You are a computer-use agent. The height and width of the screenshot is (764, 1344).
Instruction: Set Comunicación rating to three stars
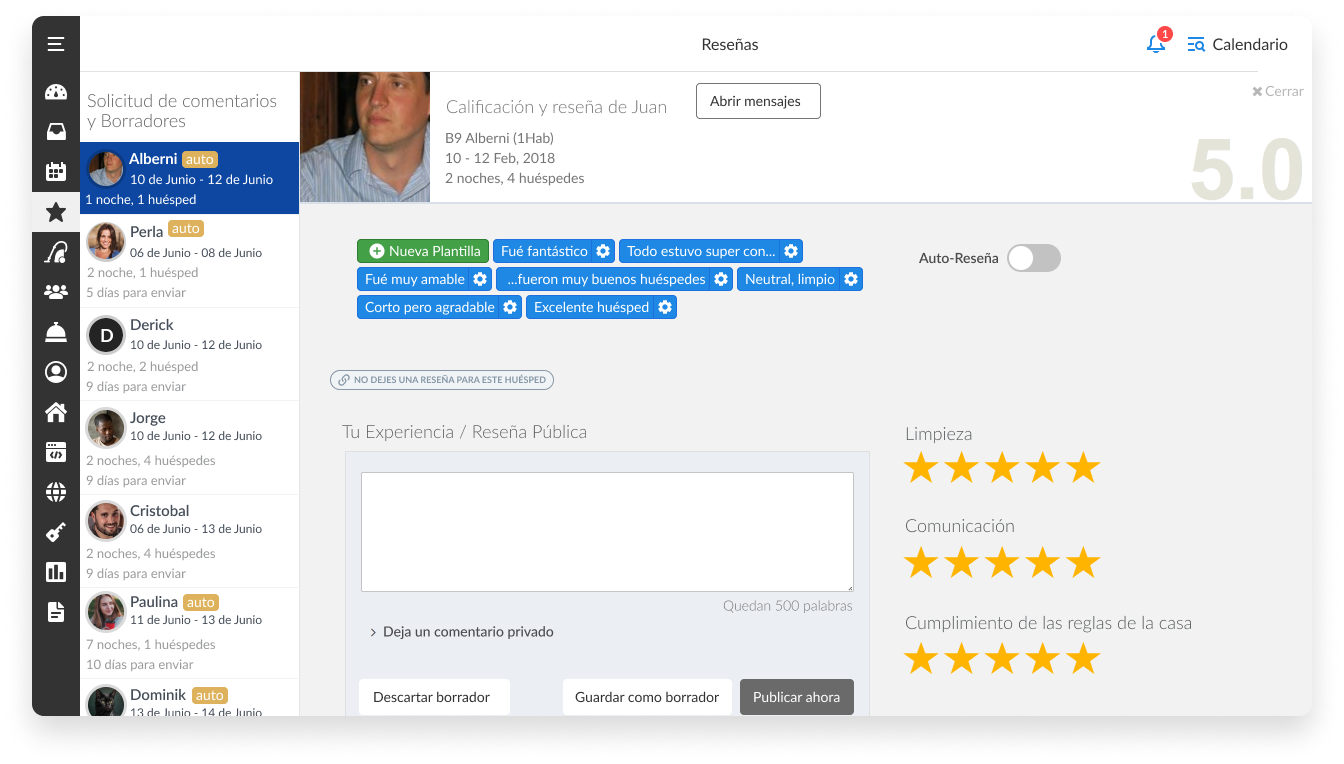pos(1002,562)
